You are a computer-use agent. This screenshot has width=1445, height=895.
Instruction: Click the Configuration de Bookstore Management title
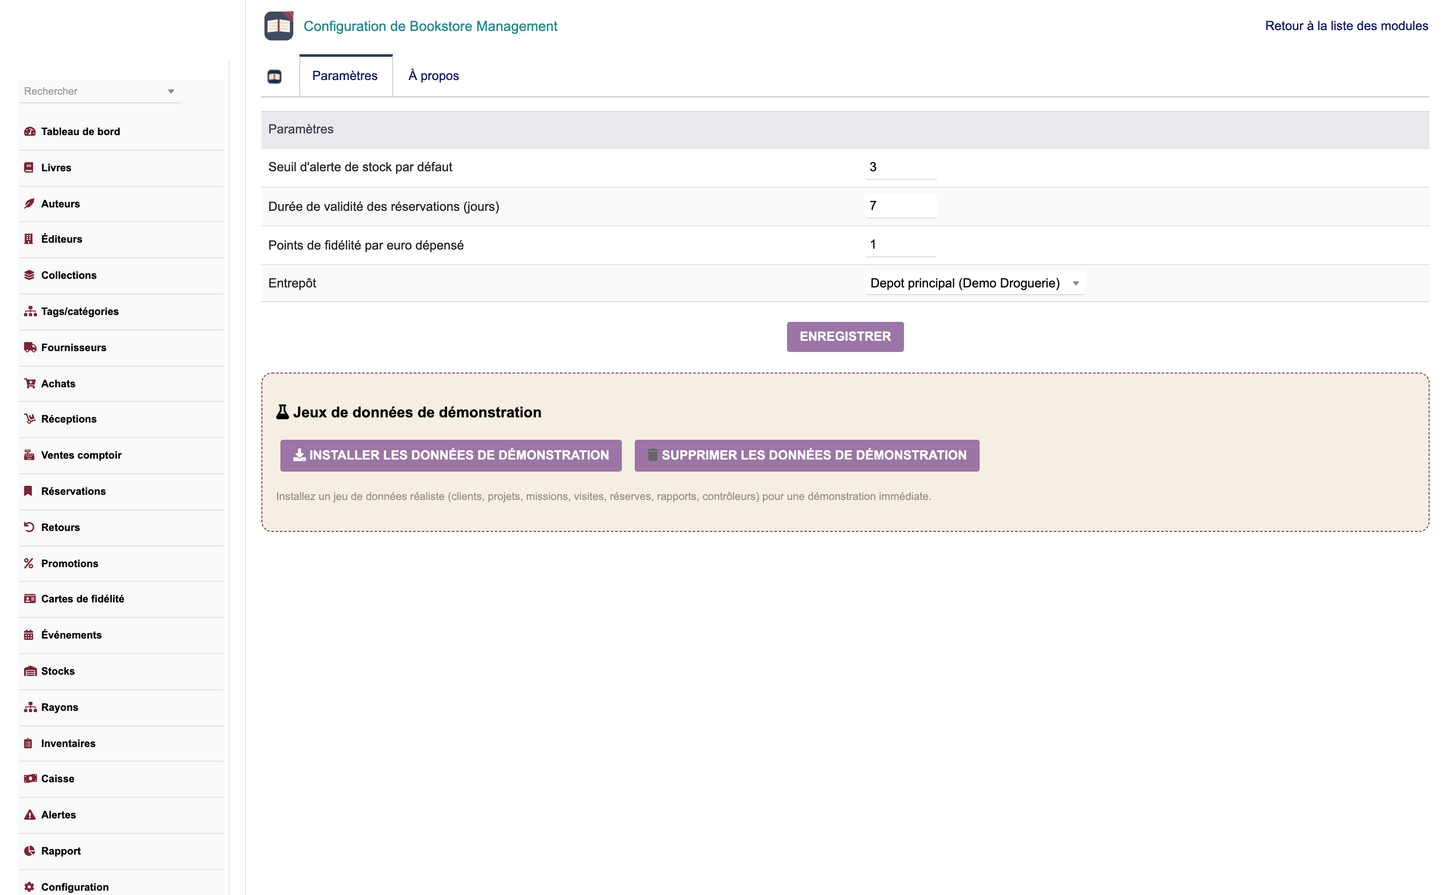click(x=431, y=26)
